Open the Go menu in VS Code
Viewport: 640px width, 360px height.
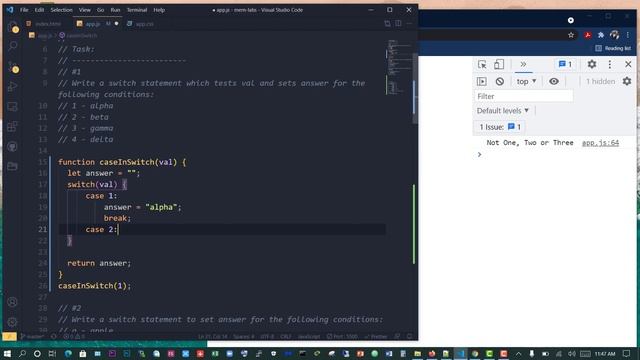tap(100, 10)
